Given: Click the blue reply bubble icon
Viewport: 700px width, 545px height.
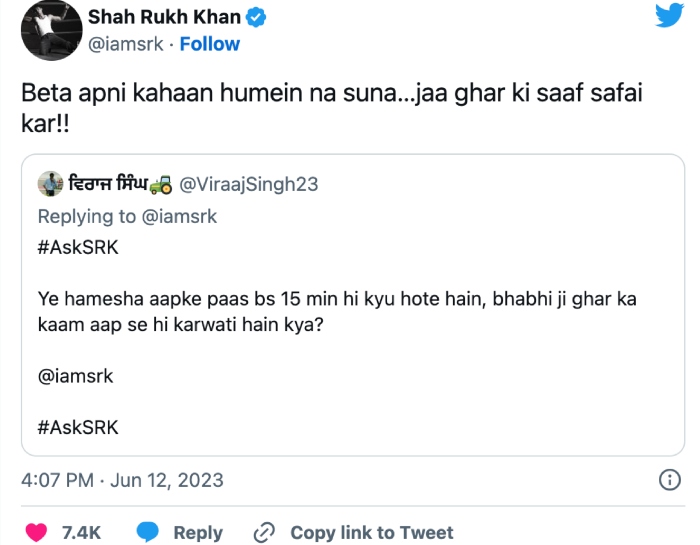Looking at the screenshot, I should coord(149,532).
